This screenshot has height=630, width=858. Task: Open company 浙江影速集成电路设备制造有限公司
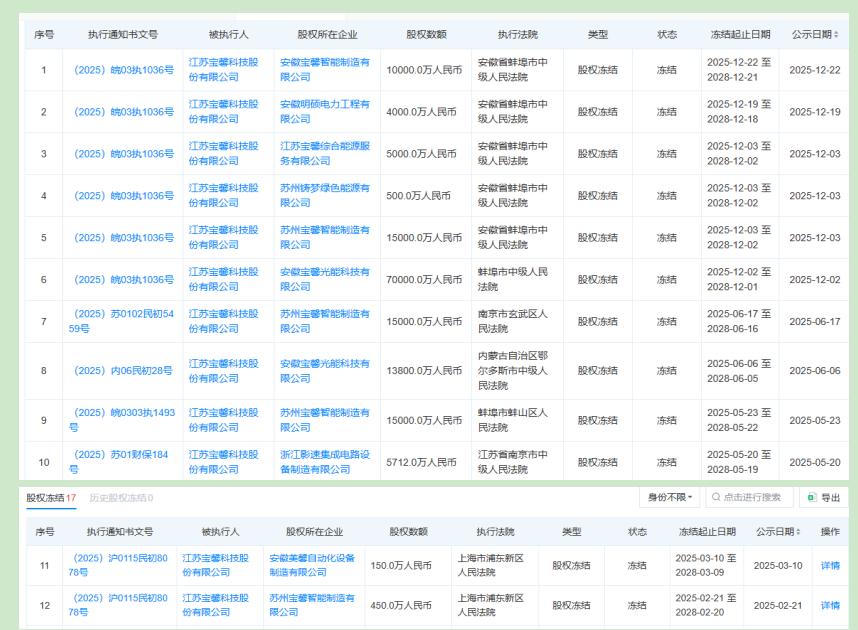coord(325,461)
